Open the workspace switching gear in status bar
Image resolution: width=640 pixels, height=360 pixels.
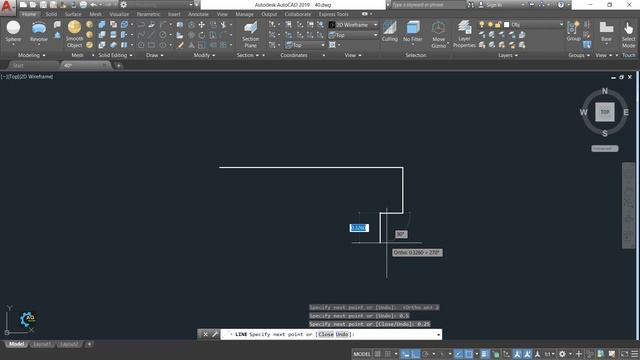coord(562,354)
